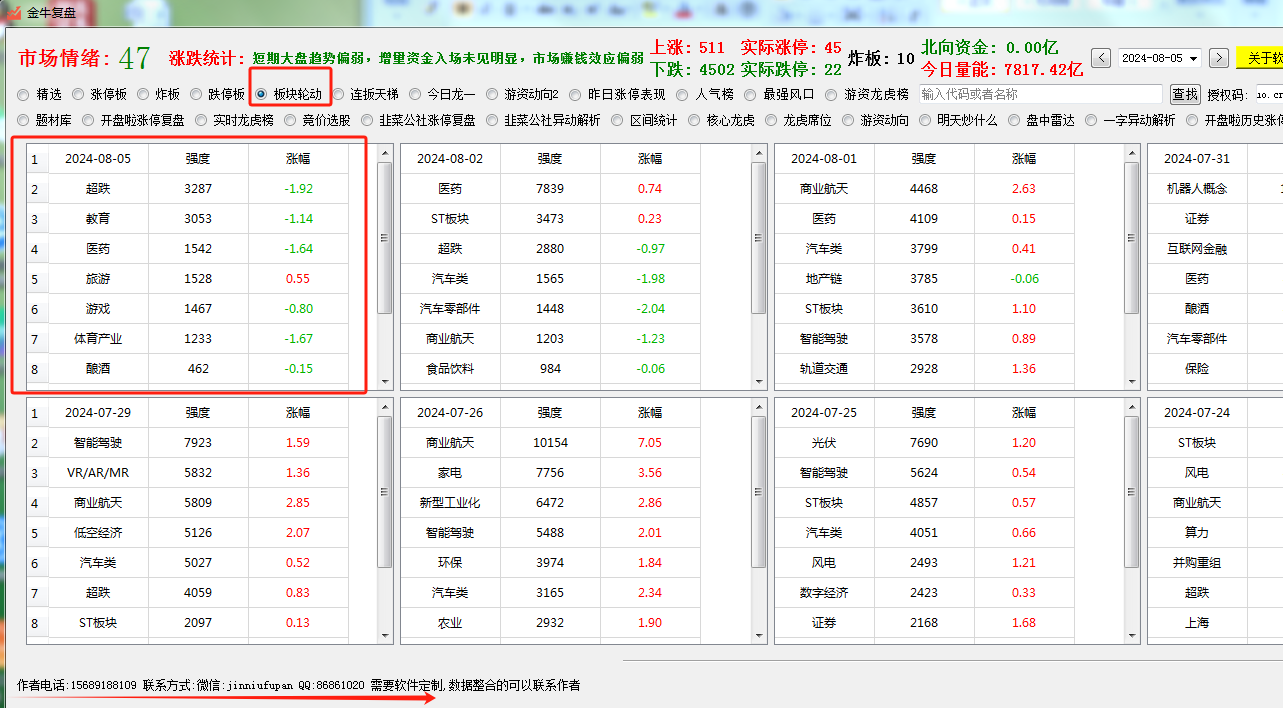Click the 金牛复盘 app icon in title bar
This screenshot has width=1283, height=708.
(14, 13)
